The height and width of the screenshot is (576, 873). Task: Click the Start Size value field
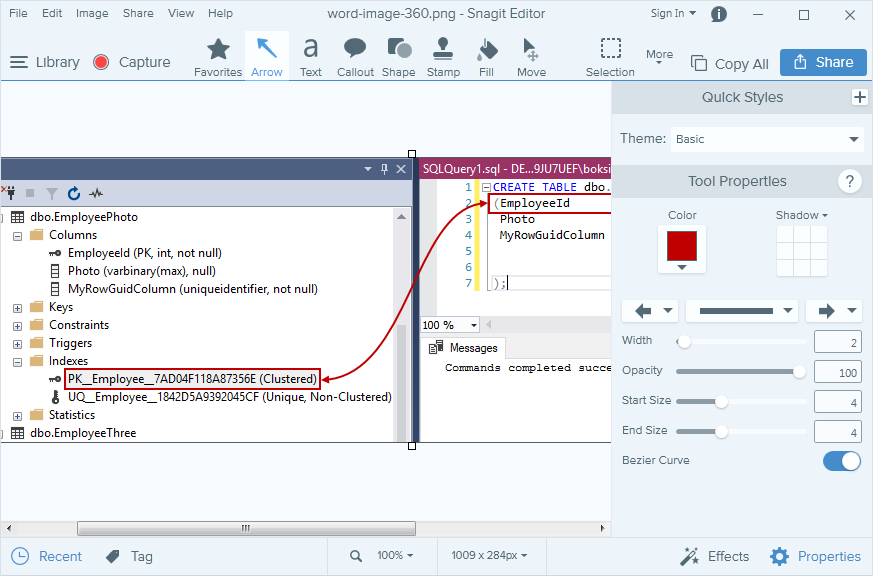click(837, 401)
